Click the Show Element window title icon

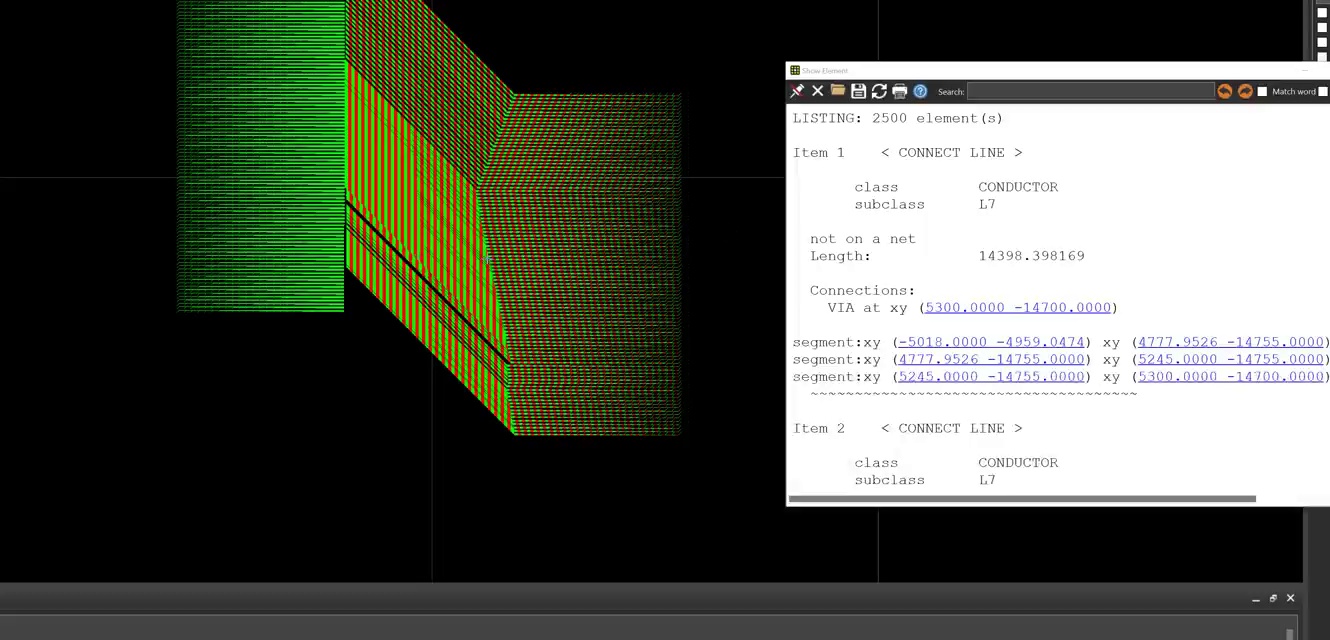point(795,71)
